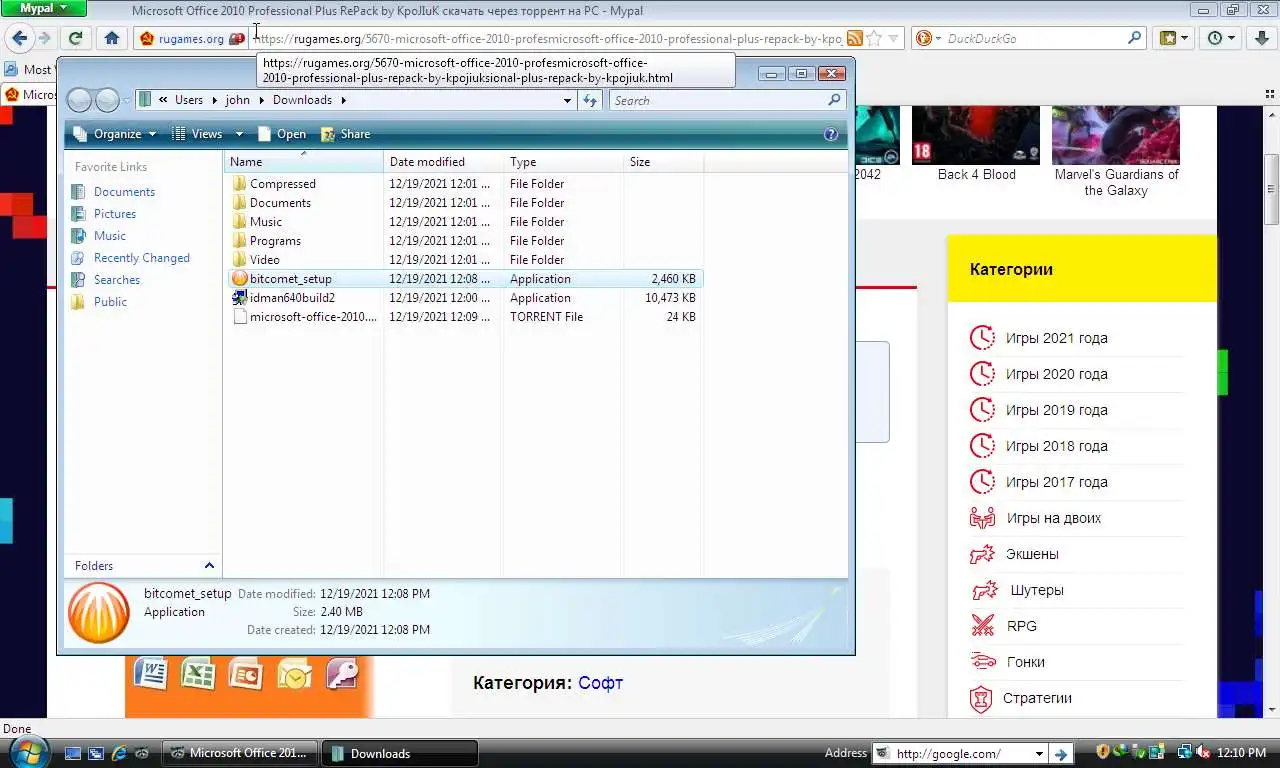Viewport: 1280px width, 768px height.
Task: Open the Views dropdown arrow
Action: (239, 134)
